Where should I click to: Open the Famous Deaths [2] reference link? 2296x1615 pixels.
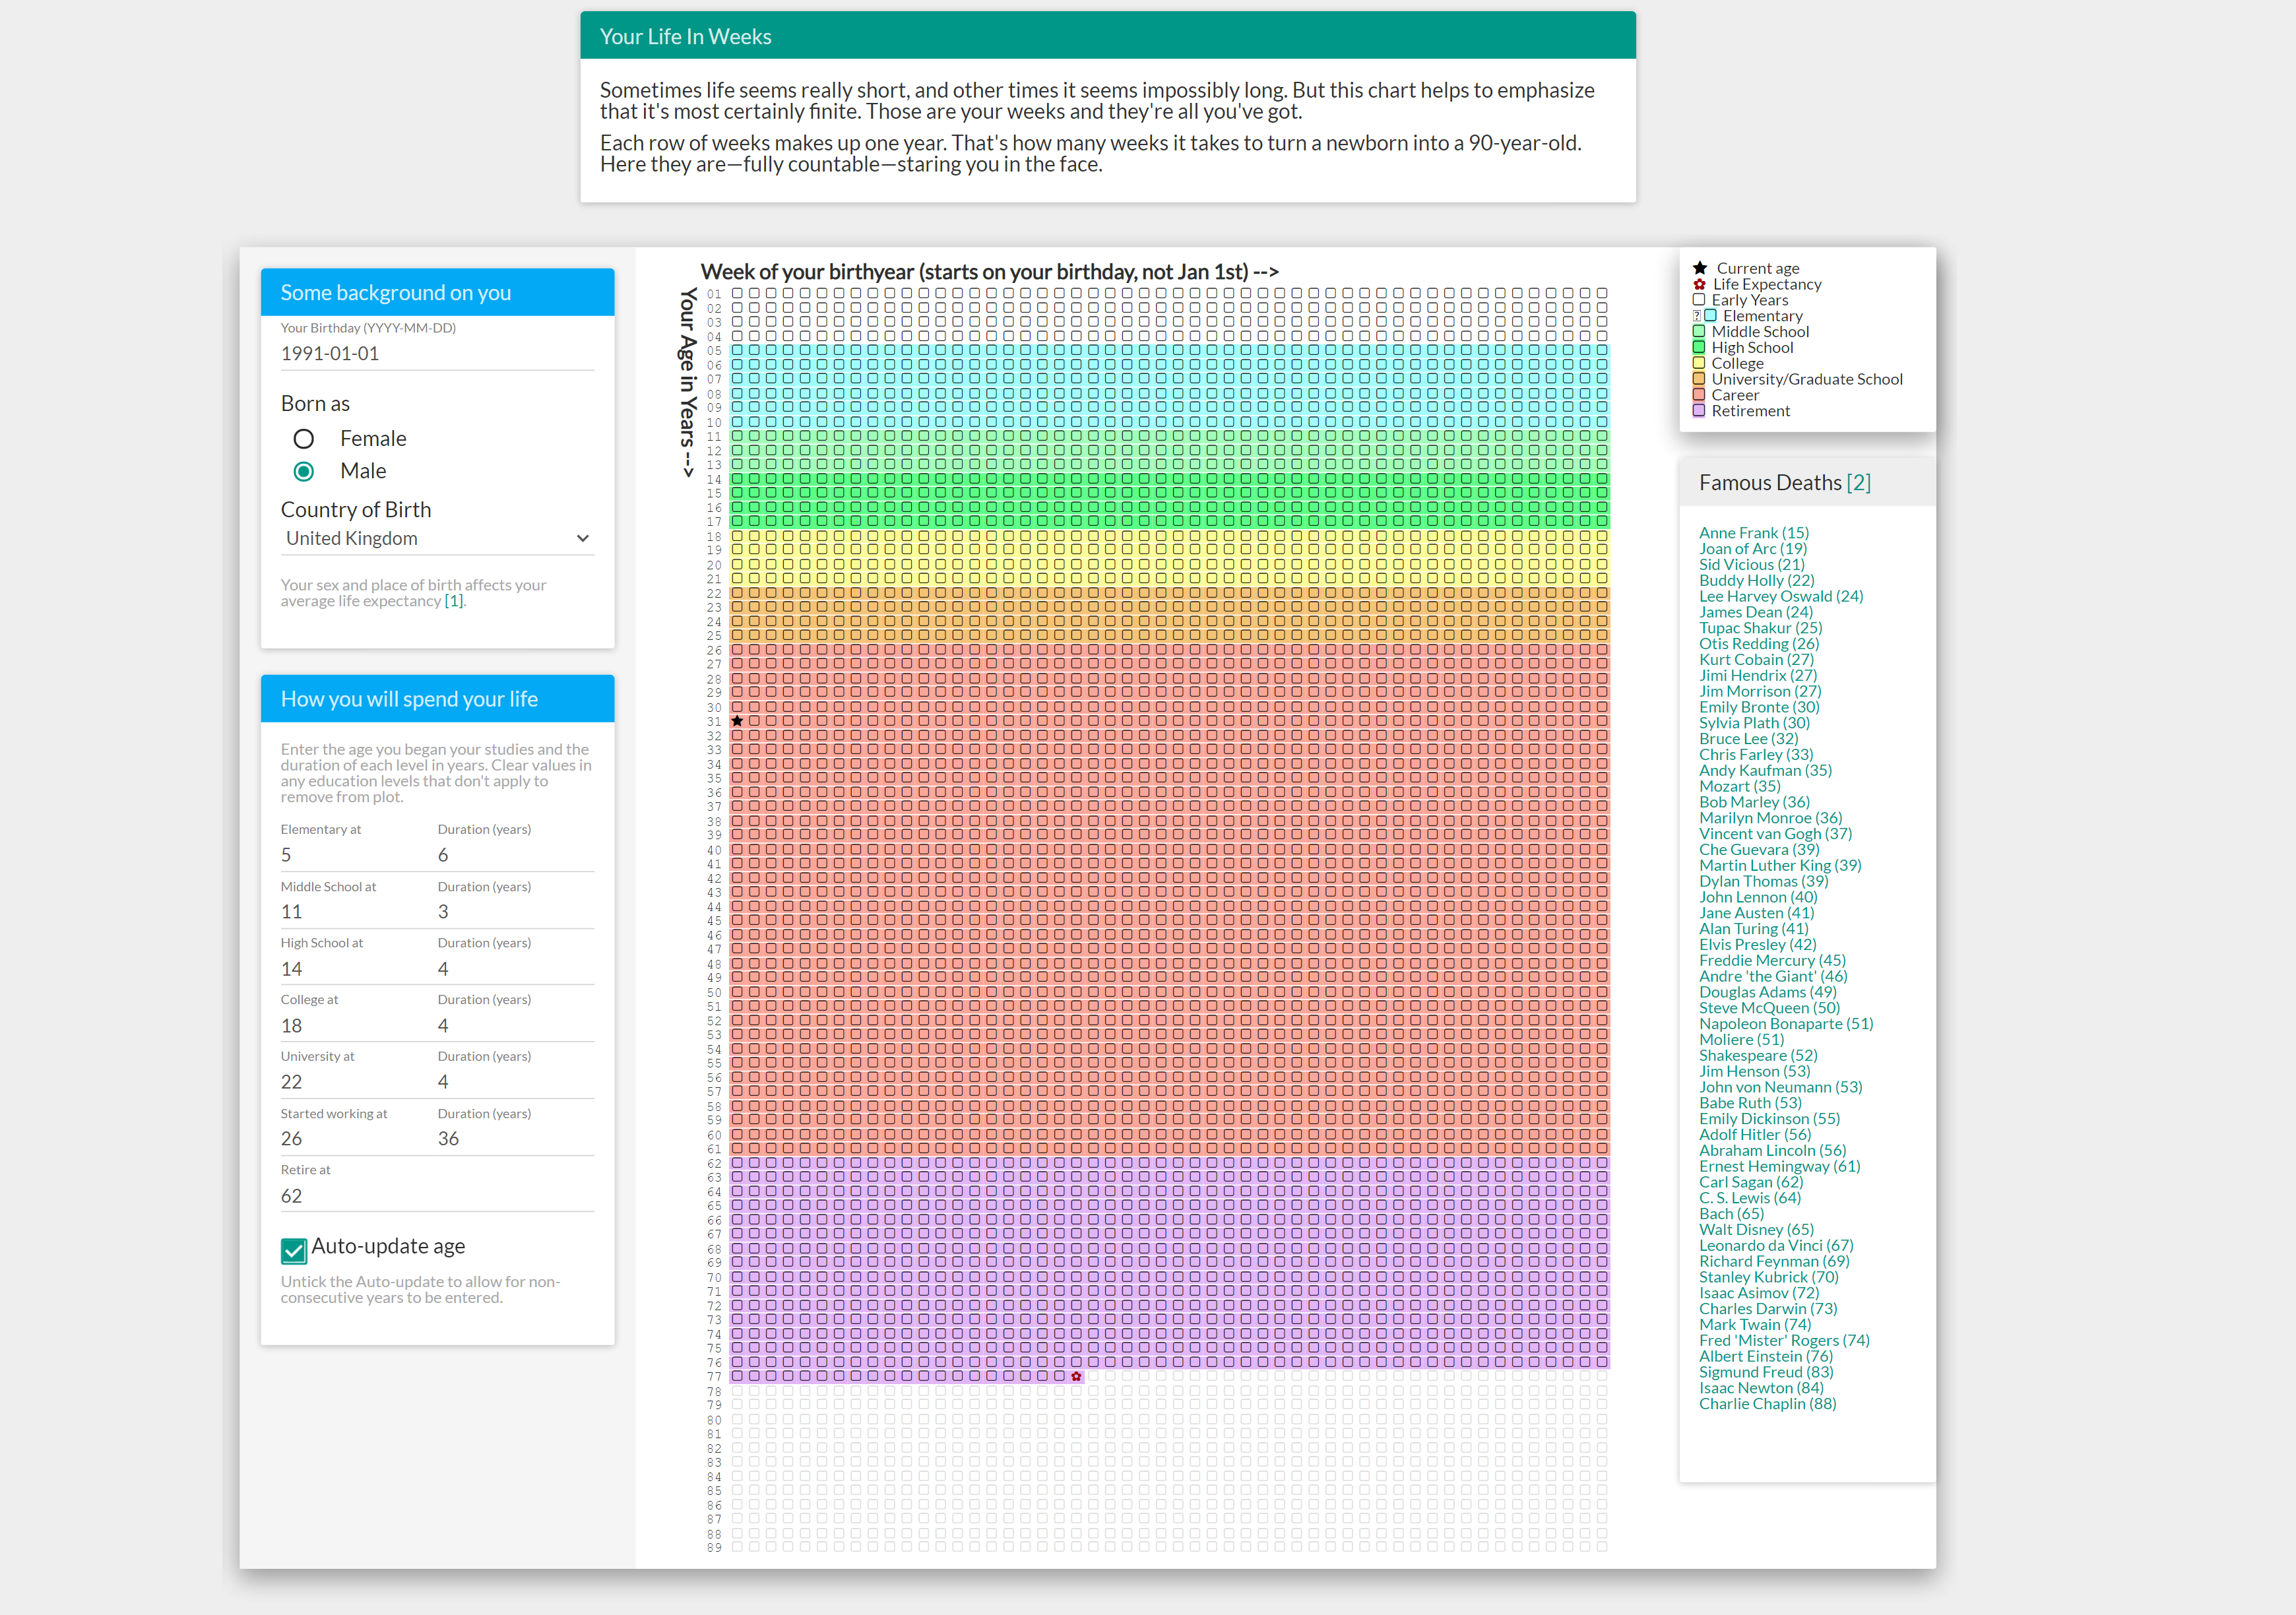coord(1858,483)
